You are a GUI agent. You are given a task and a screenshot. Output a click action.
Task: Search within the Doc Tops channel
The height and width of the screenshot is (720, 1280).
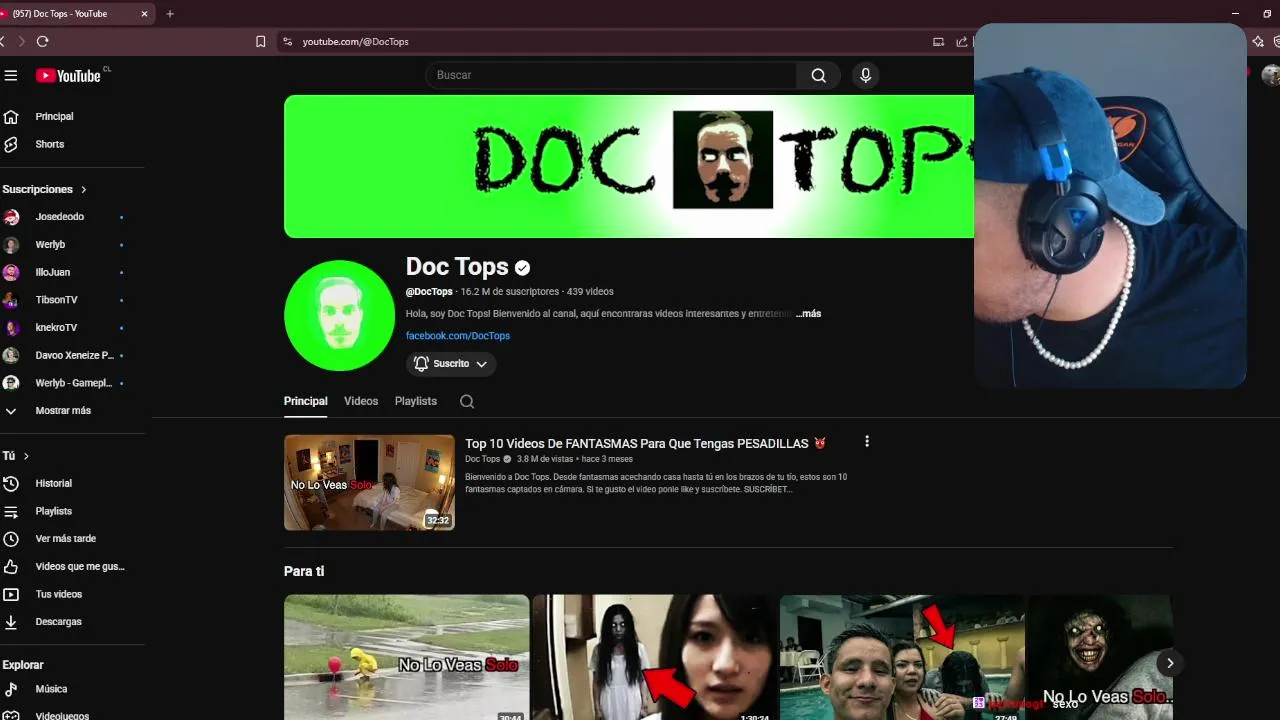467,401
